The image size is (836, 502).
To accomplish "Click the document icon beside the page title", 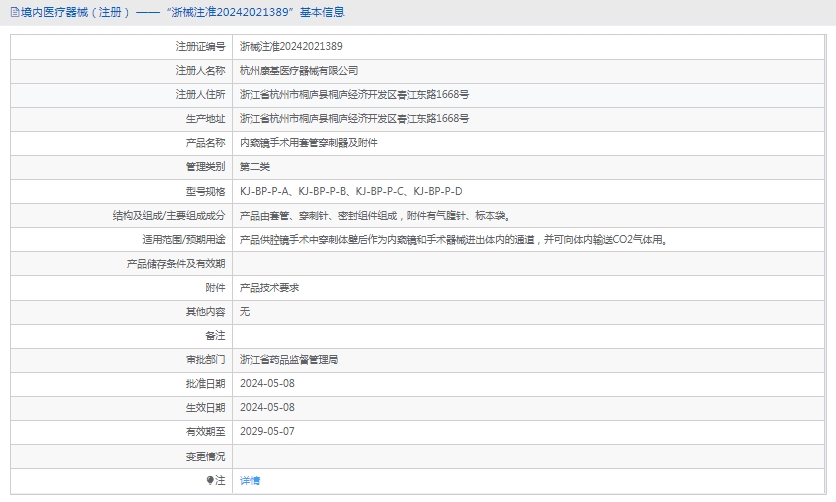I will (14, 12).
